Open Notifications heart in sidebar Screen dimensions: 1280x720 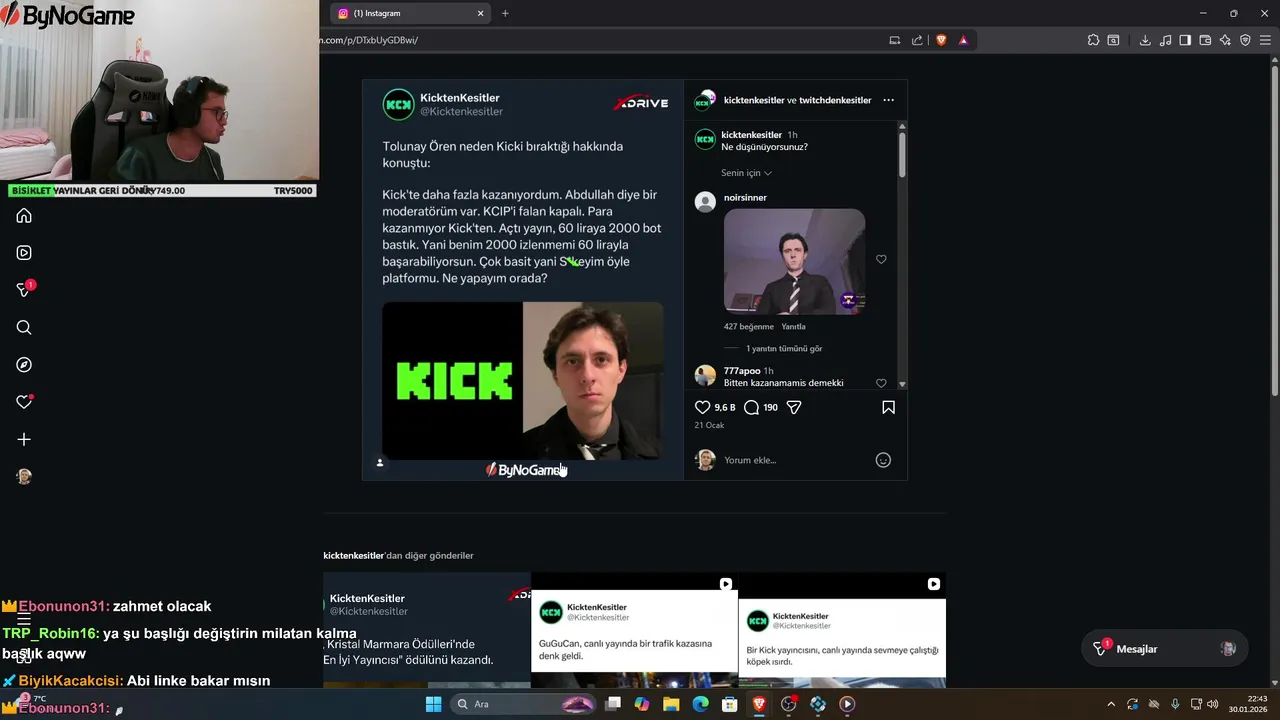24,402
